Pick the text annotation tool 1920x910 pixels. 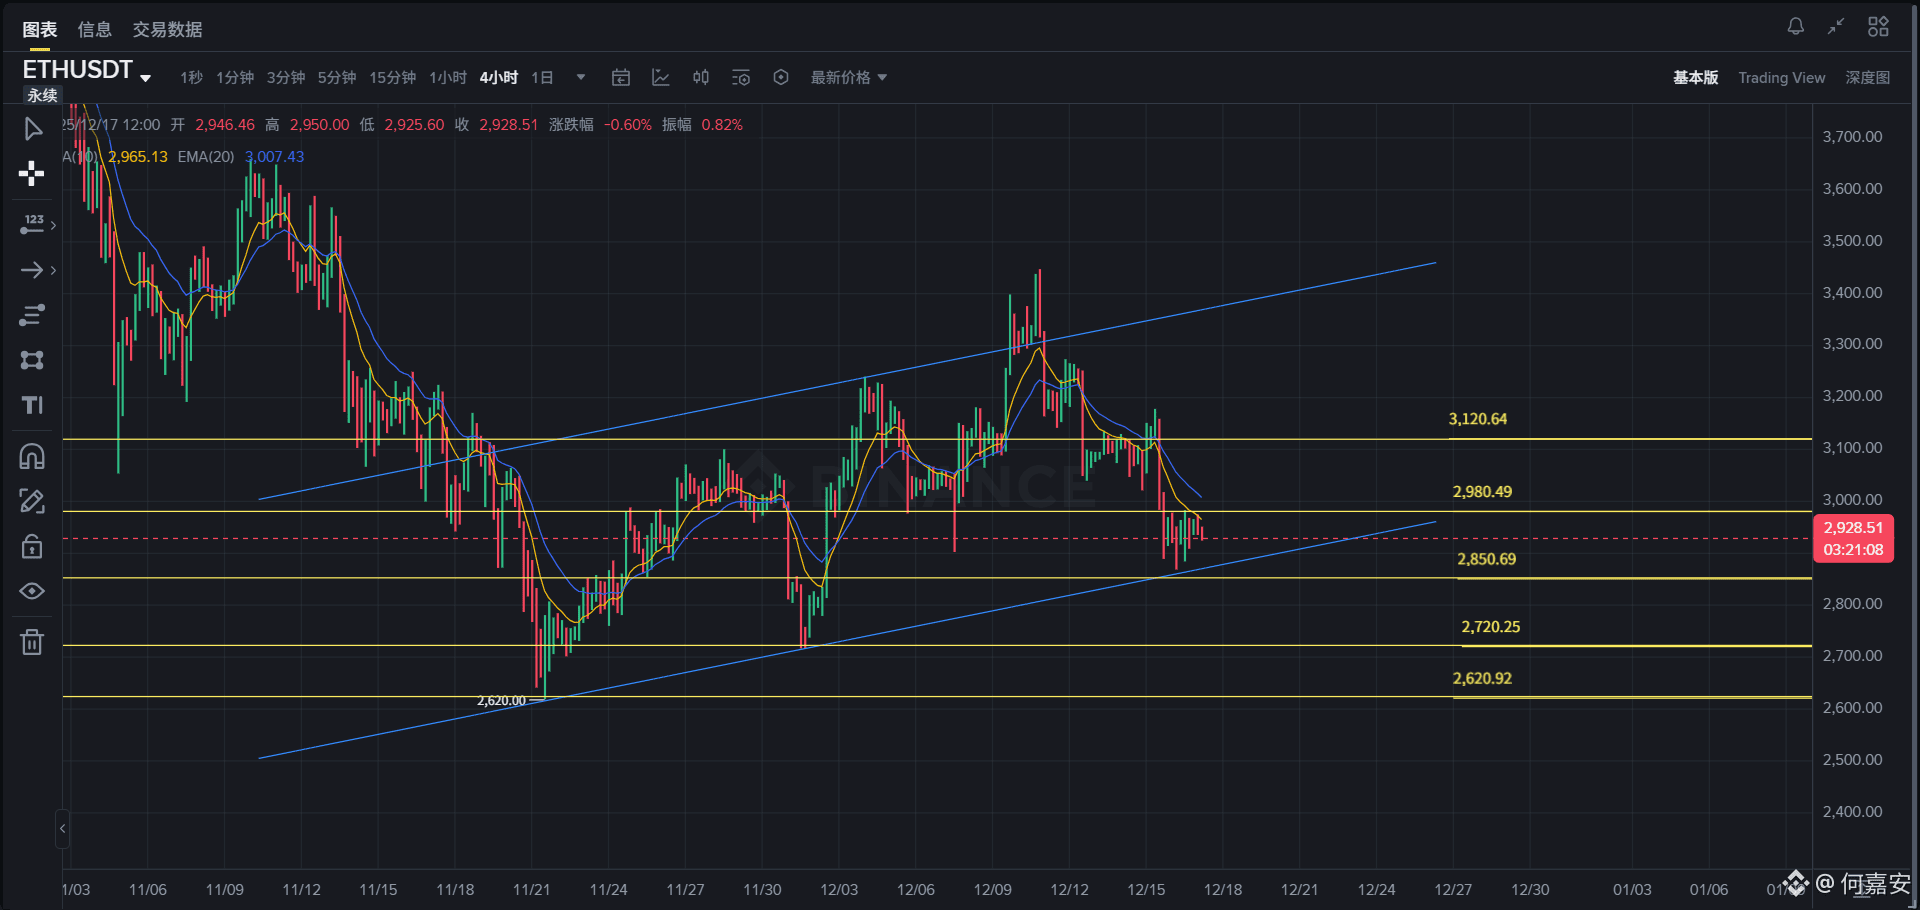click(32, 405)
